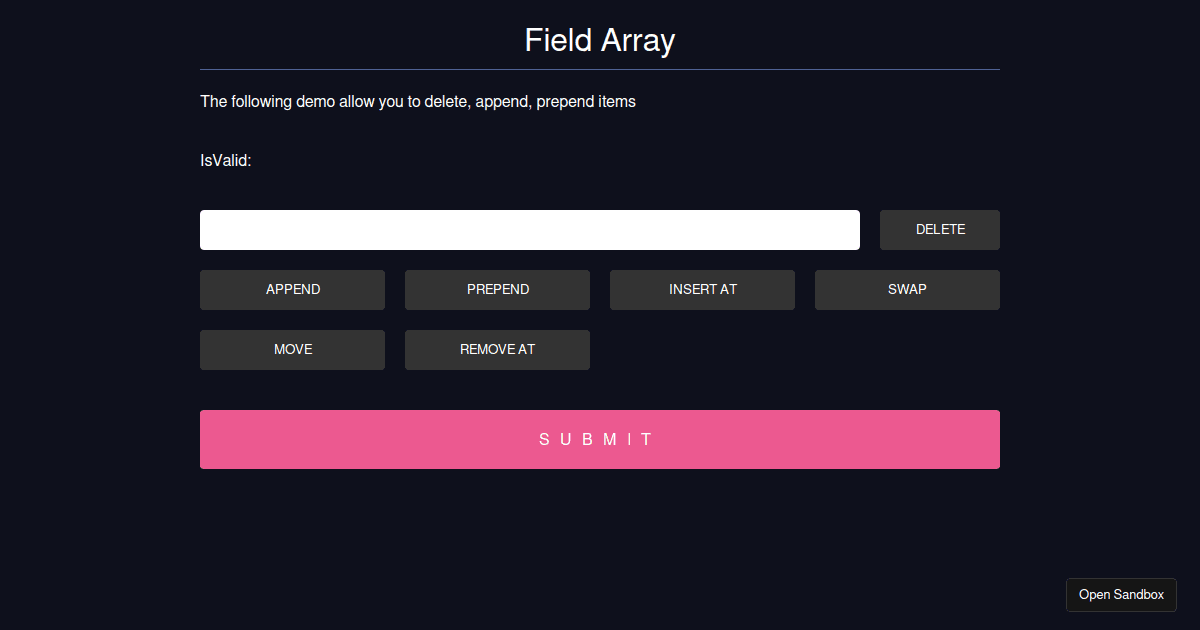The width and height of the screenshot is (1200, 630).
Task: Click the pink SUBMIT button
Action: pyautogui.click(x=599, y=439)
